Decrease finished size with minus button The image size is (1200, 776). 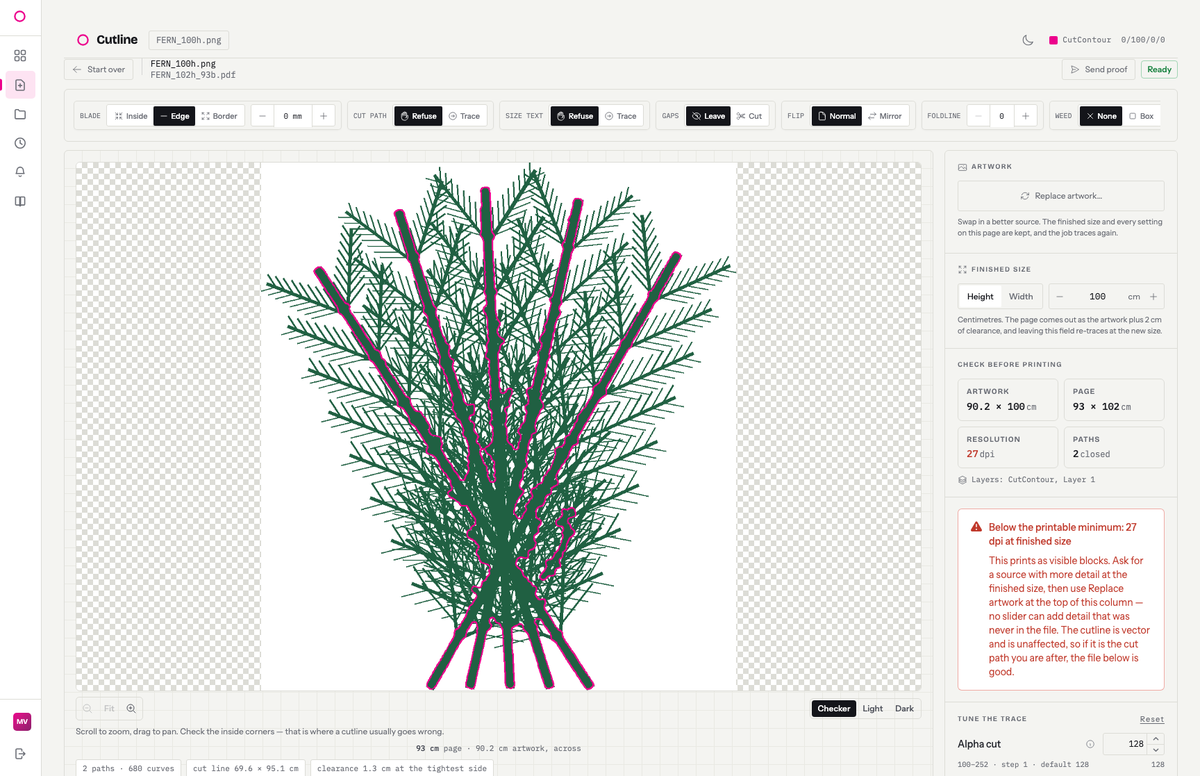point(1060,297)
